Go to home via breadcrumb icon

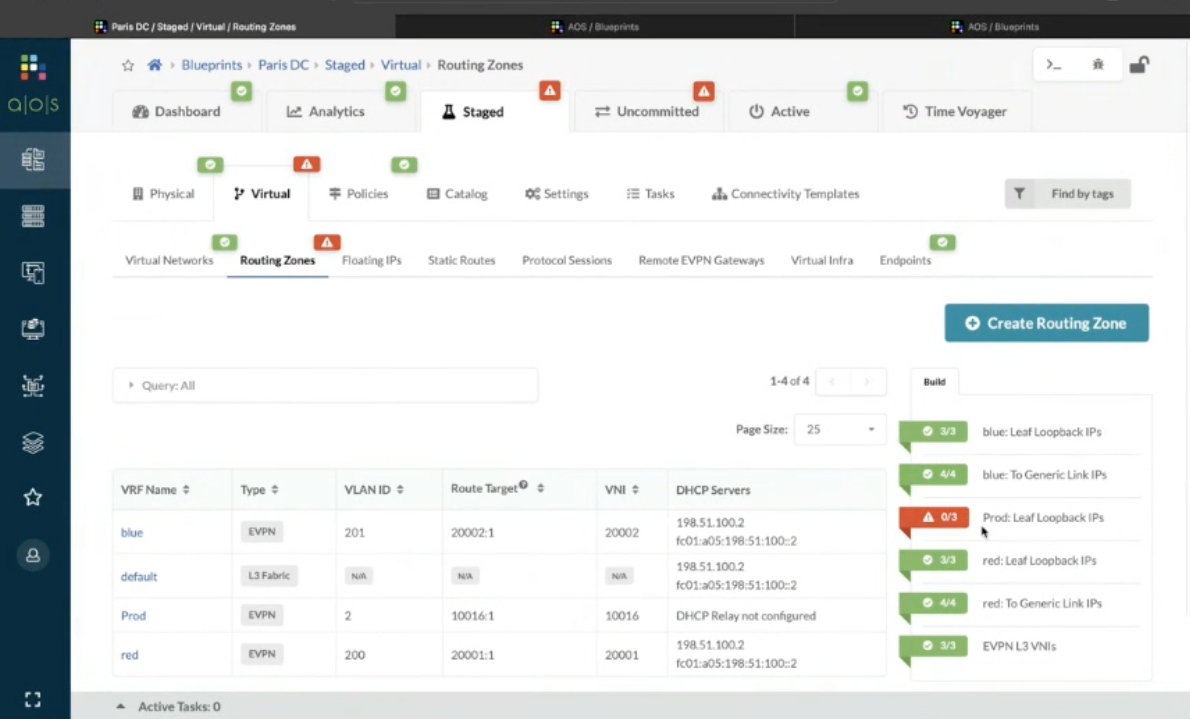coord(155,65)
